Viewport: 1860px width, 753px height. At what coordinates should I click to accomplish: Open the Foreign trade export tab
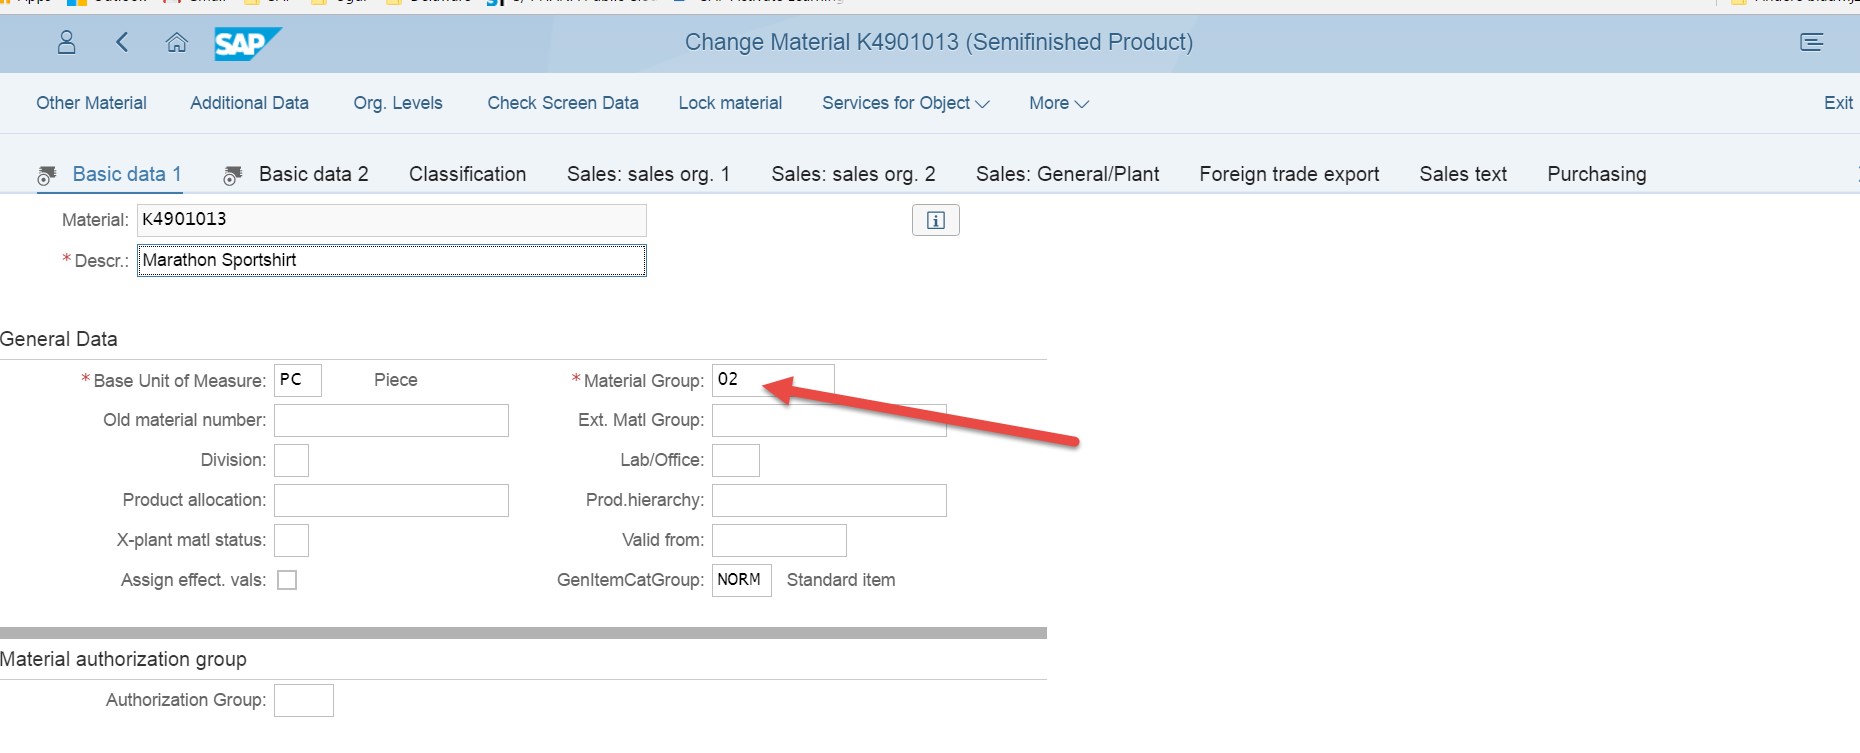(1289, 174)
